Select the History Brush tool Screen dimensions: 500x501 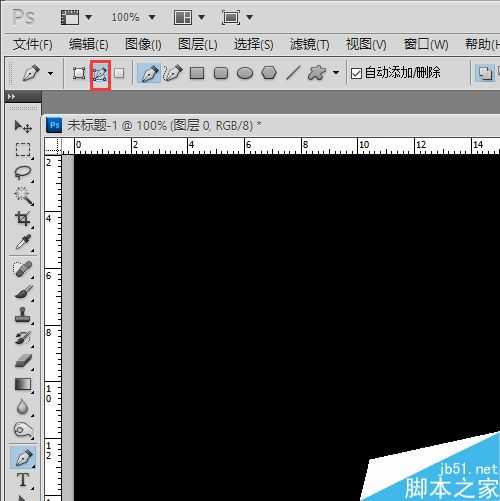coord(23,338)
